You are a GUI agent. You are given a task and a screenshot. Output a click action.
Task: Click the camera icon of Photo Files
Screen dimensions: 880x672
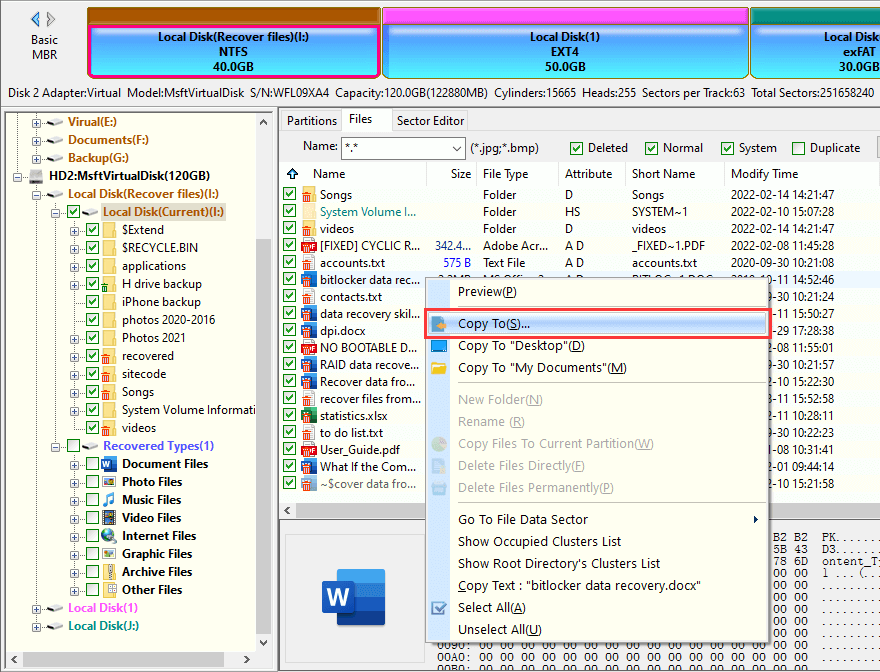[x=107, y=481]
